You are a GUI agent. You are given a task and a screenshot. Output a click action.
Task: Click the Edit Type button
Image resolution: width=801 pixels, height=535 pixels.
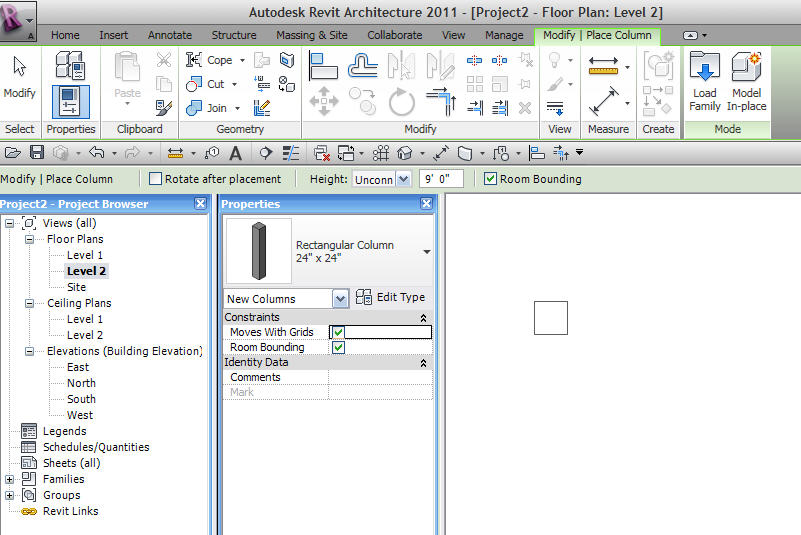[391, 298]
